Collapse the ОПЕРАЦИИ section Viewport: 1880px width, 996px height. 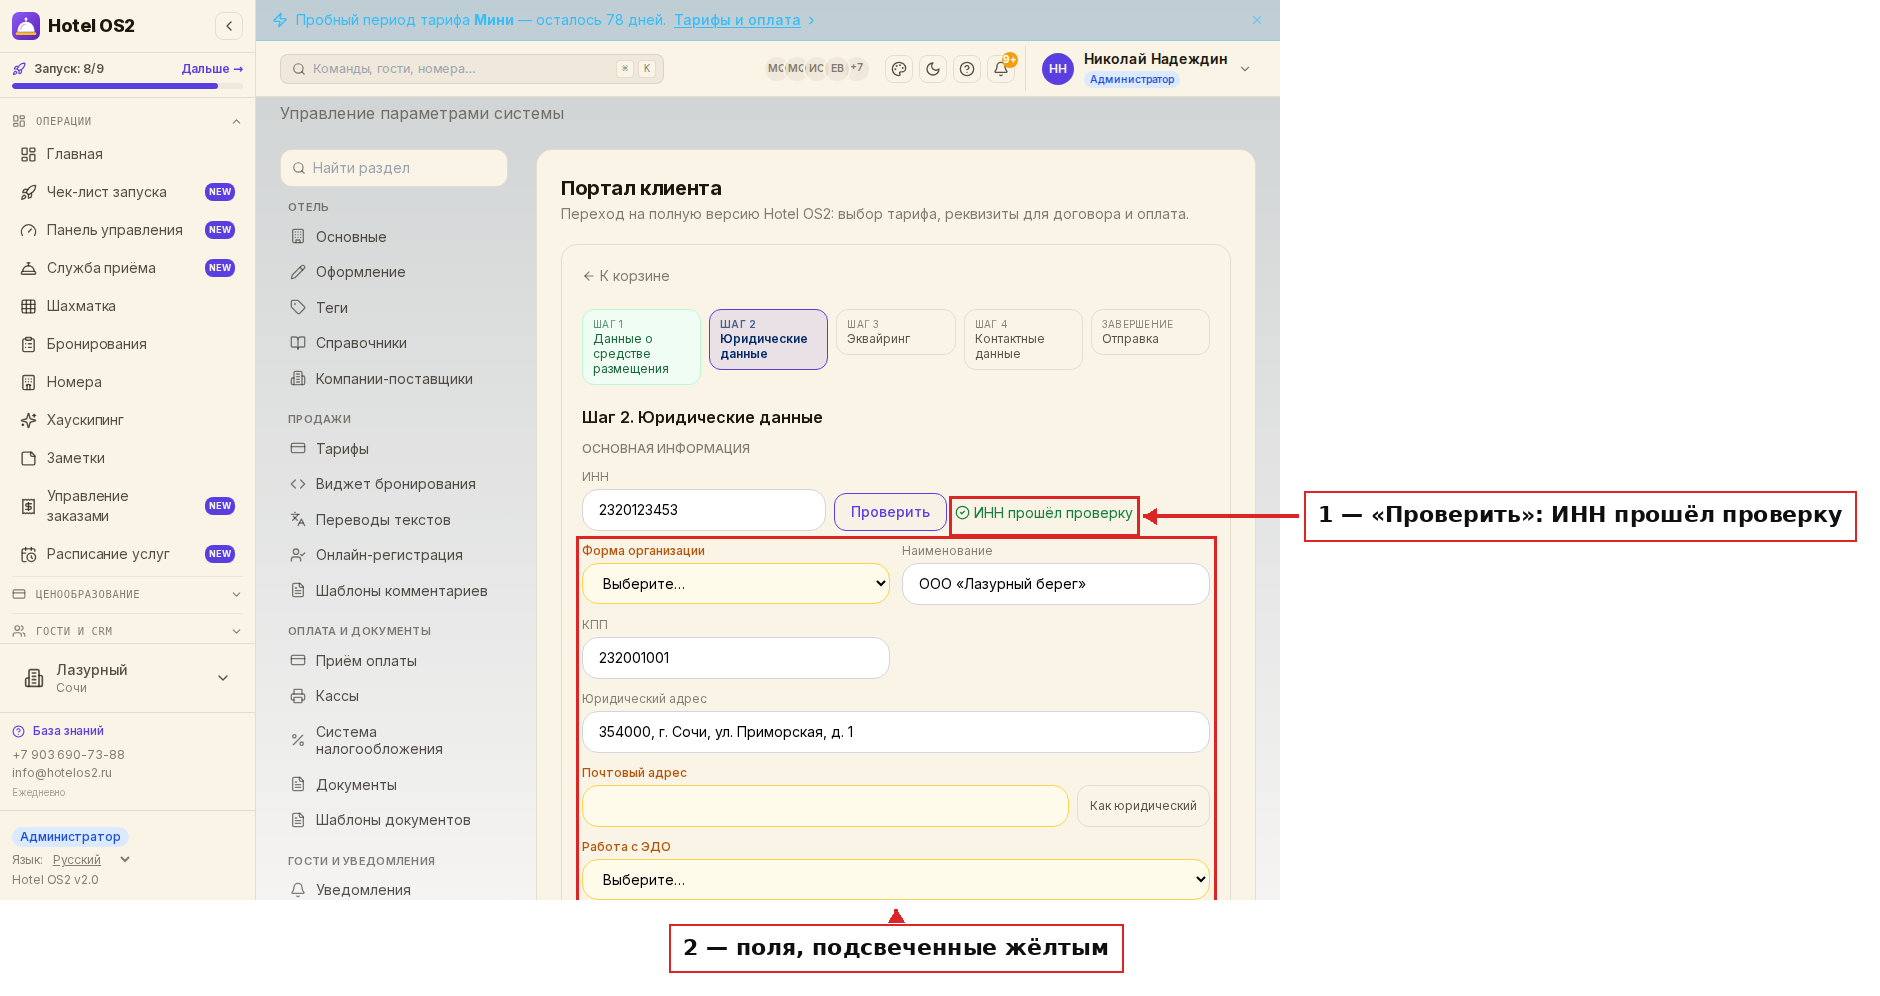(127, 121)
